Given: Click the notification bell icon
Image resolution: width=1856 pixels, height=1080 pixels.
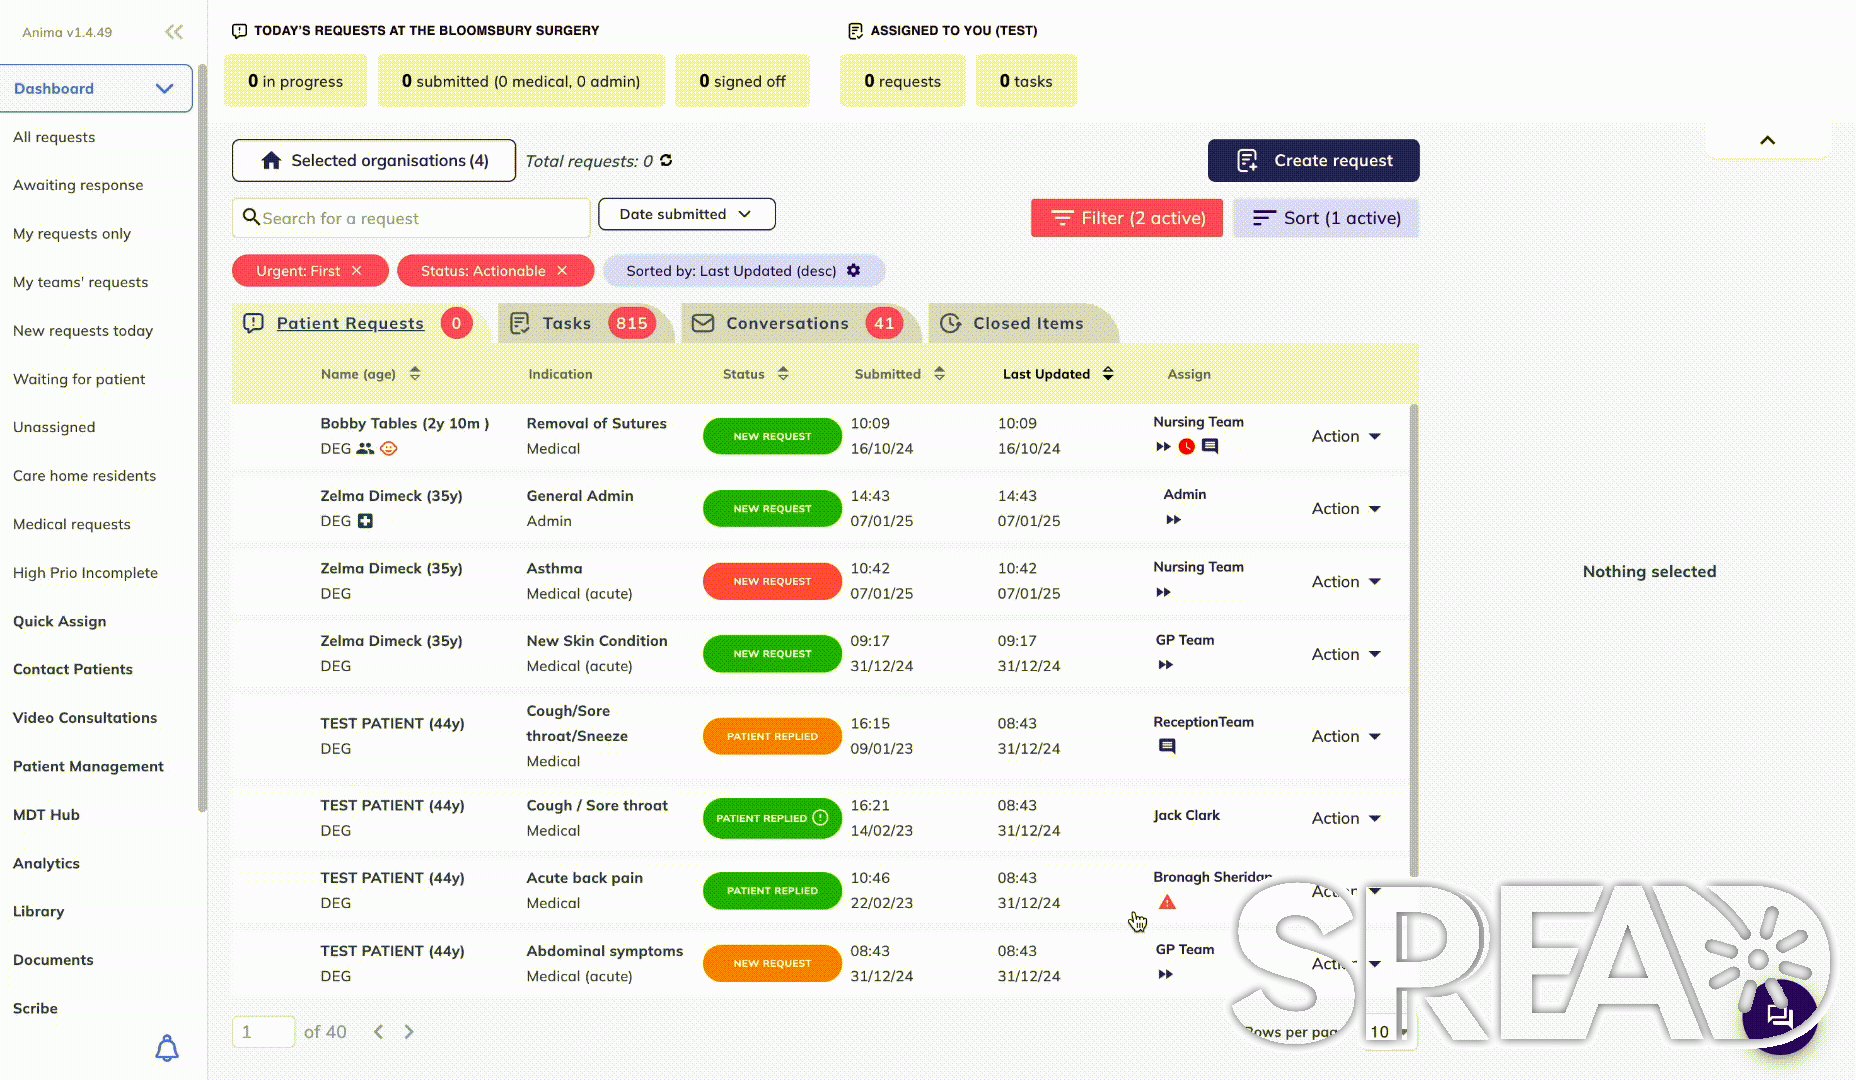Looking at the screenshot, I should click(167, 1048).
